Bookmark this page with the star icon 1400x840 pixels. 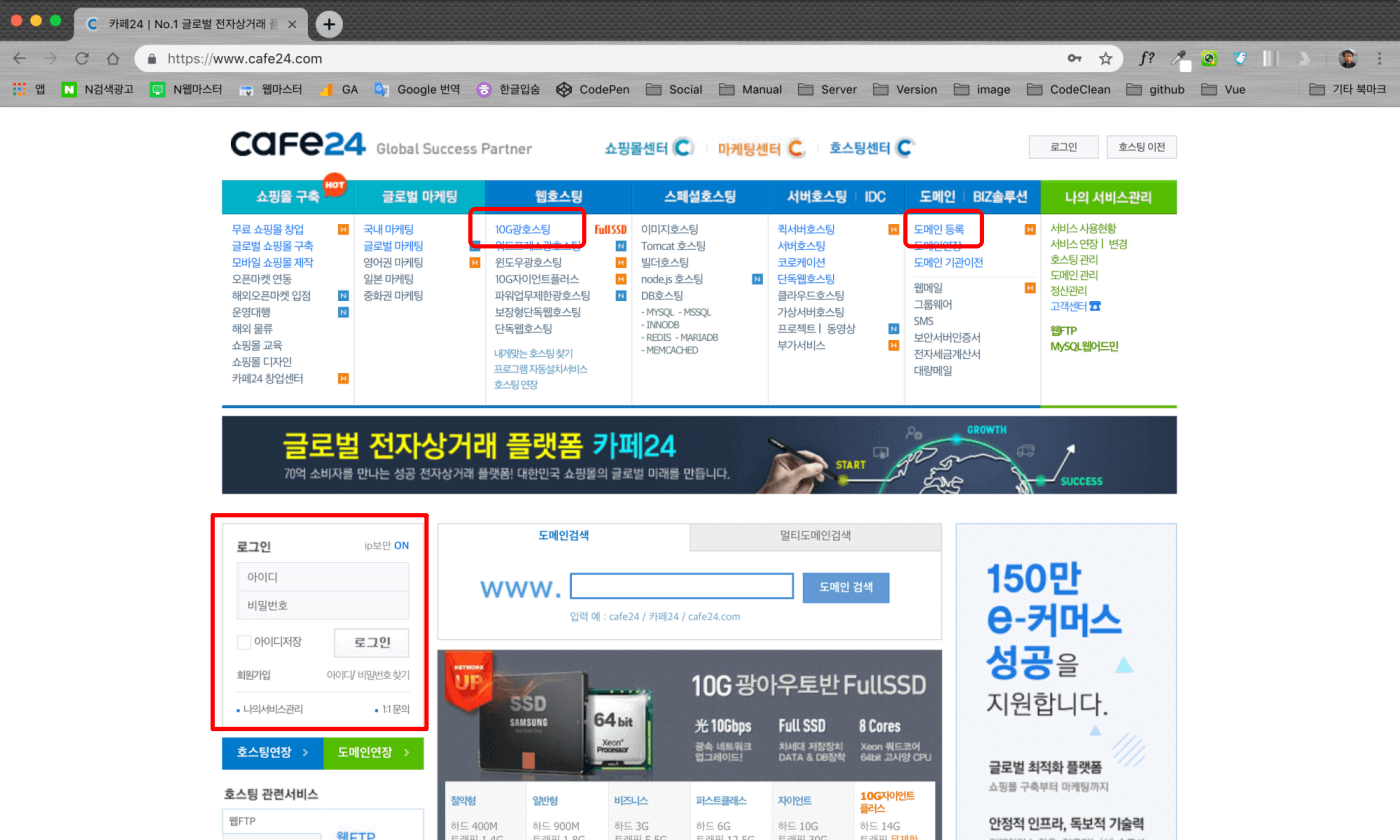pos(1105,58)
